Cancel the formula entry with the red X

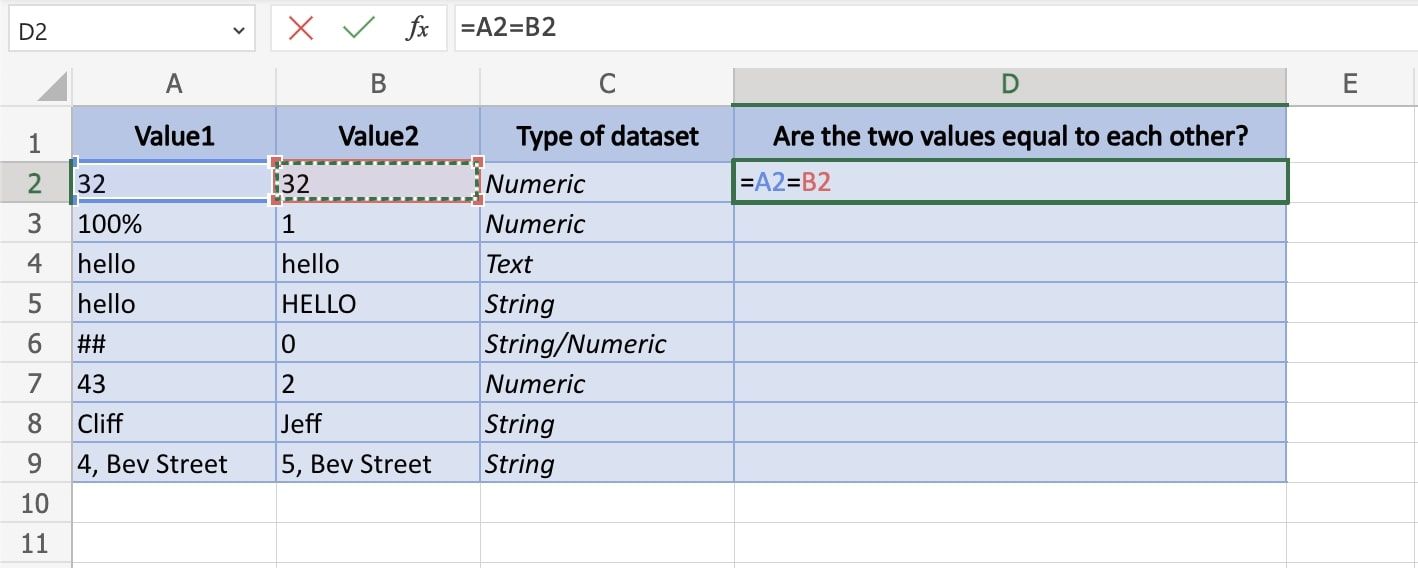click(x=300, y=29)
